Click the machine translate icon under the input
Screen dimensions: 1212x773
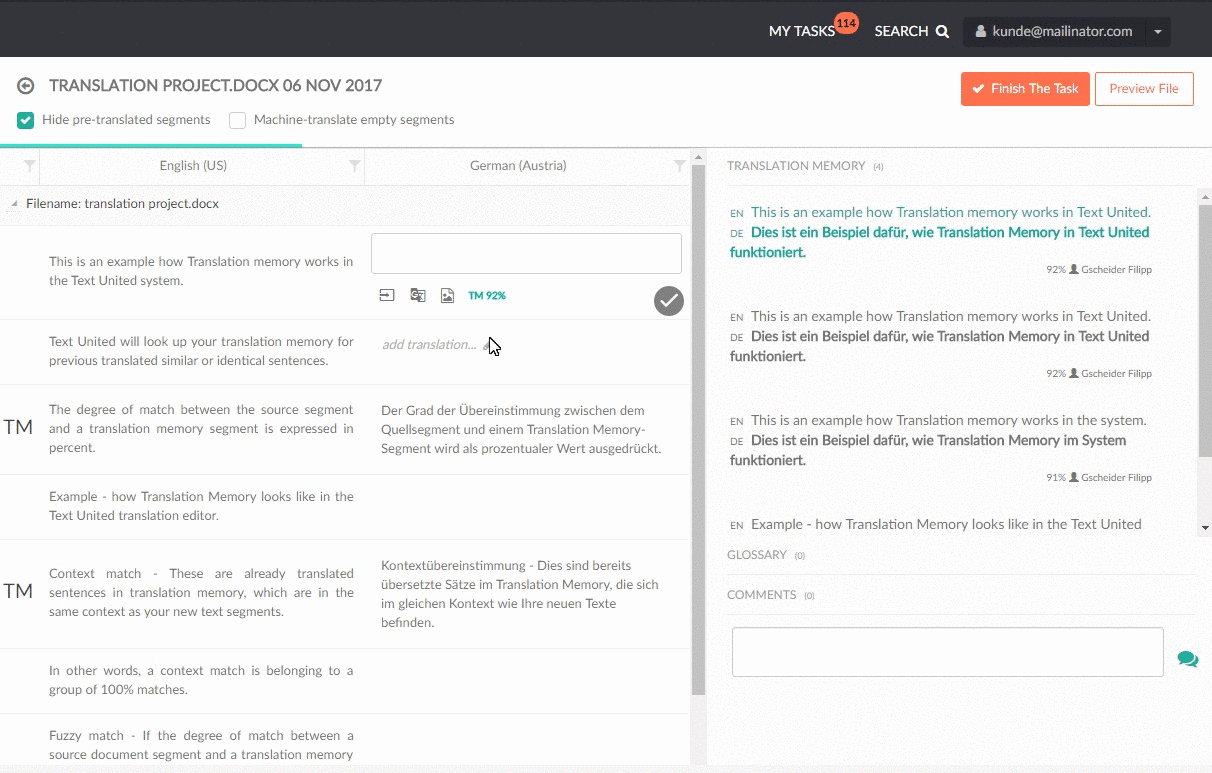coord(418,295)
